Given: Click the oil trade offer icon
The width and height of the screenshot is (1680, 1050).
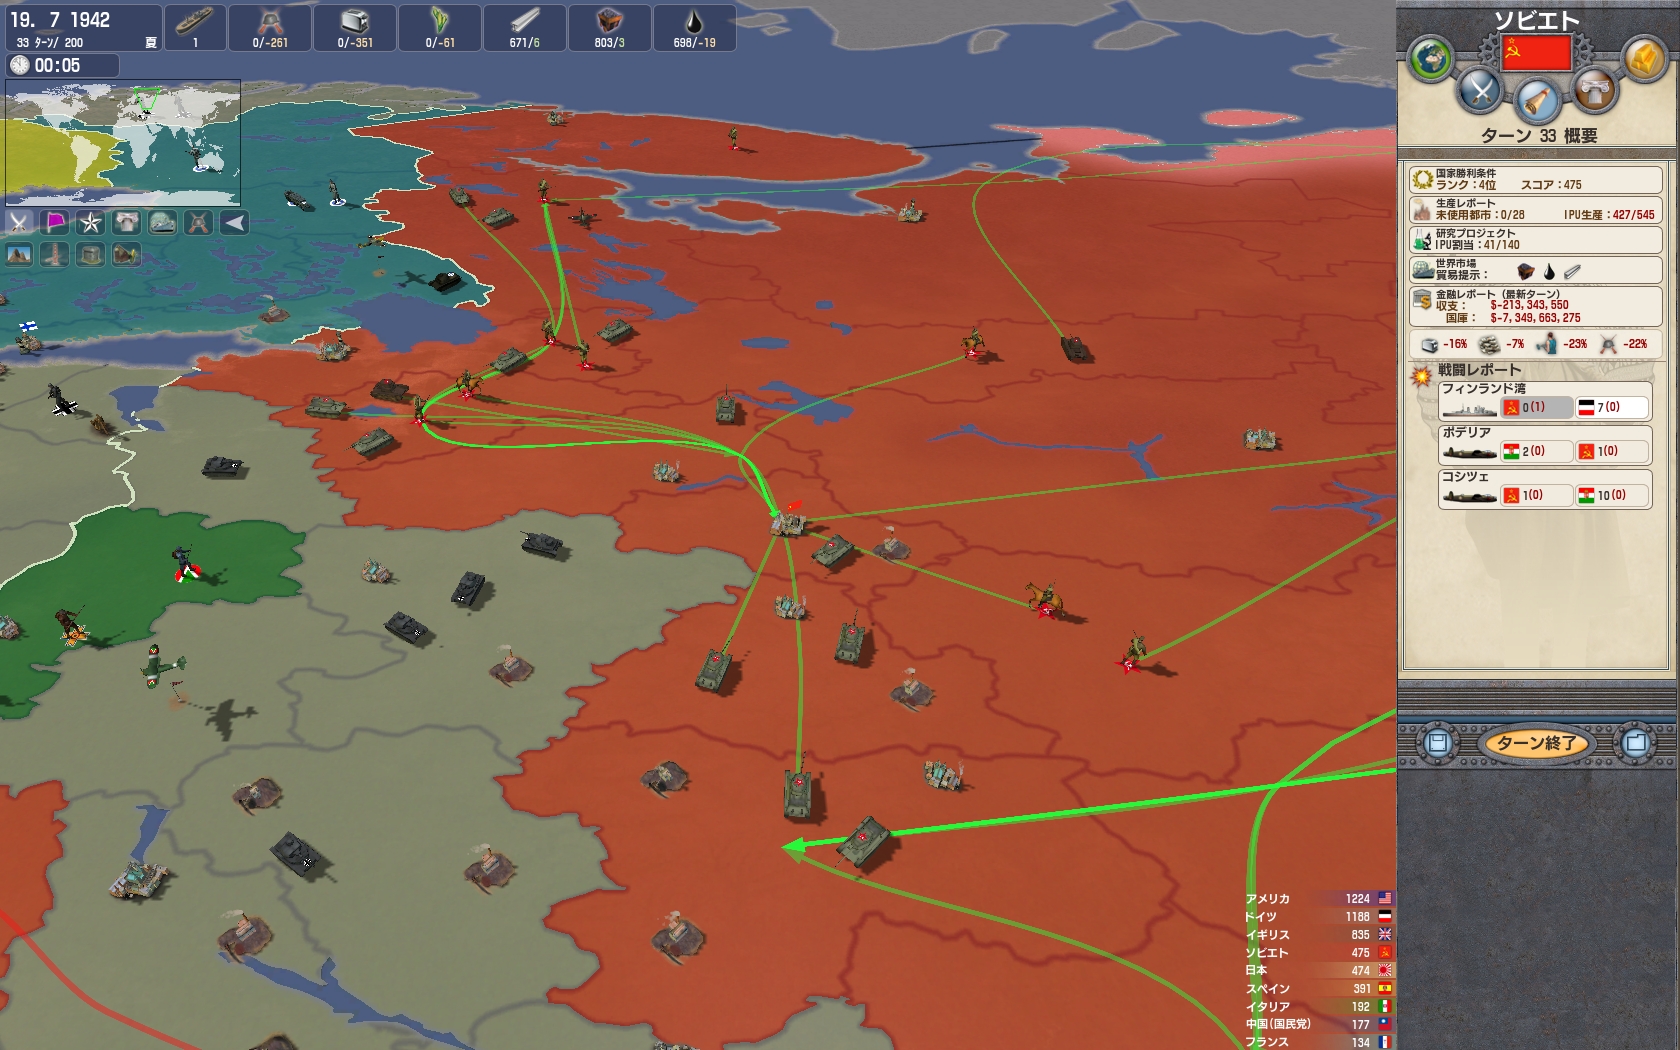Looking at the screenshot, I should click(1549, 272).
